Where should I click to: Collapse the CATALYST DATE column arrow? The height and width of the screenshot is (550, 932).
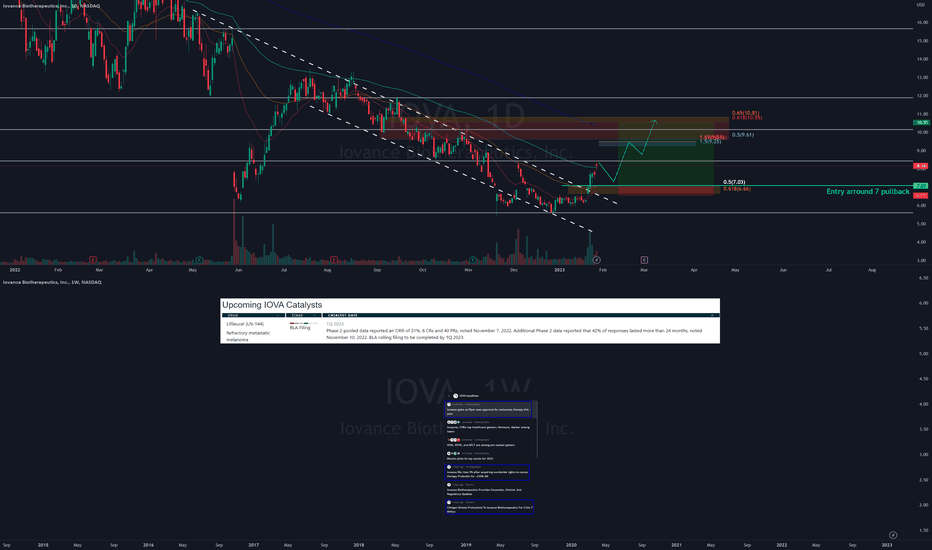713,315
